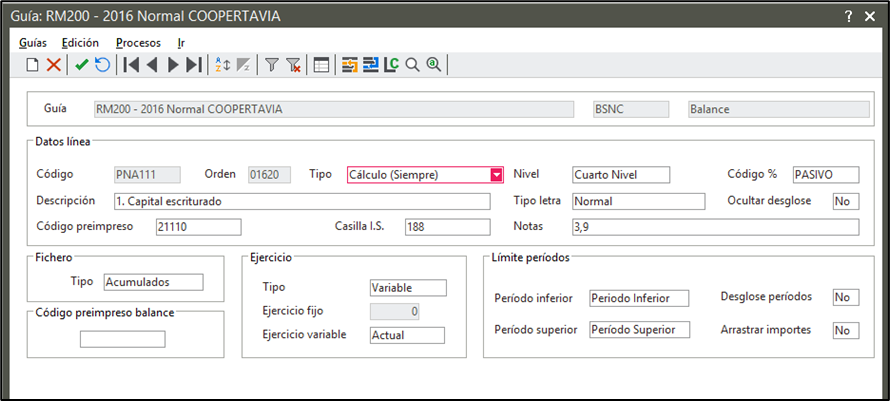Click the orange lines arrows icon
Screen dimensions: 890x401
[x=350, y=65]
